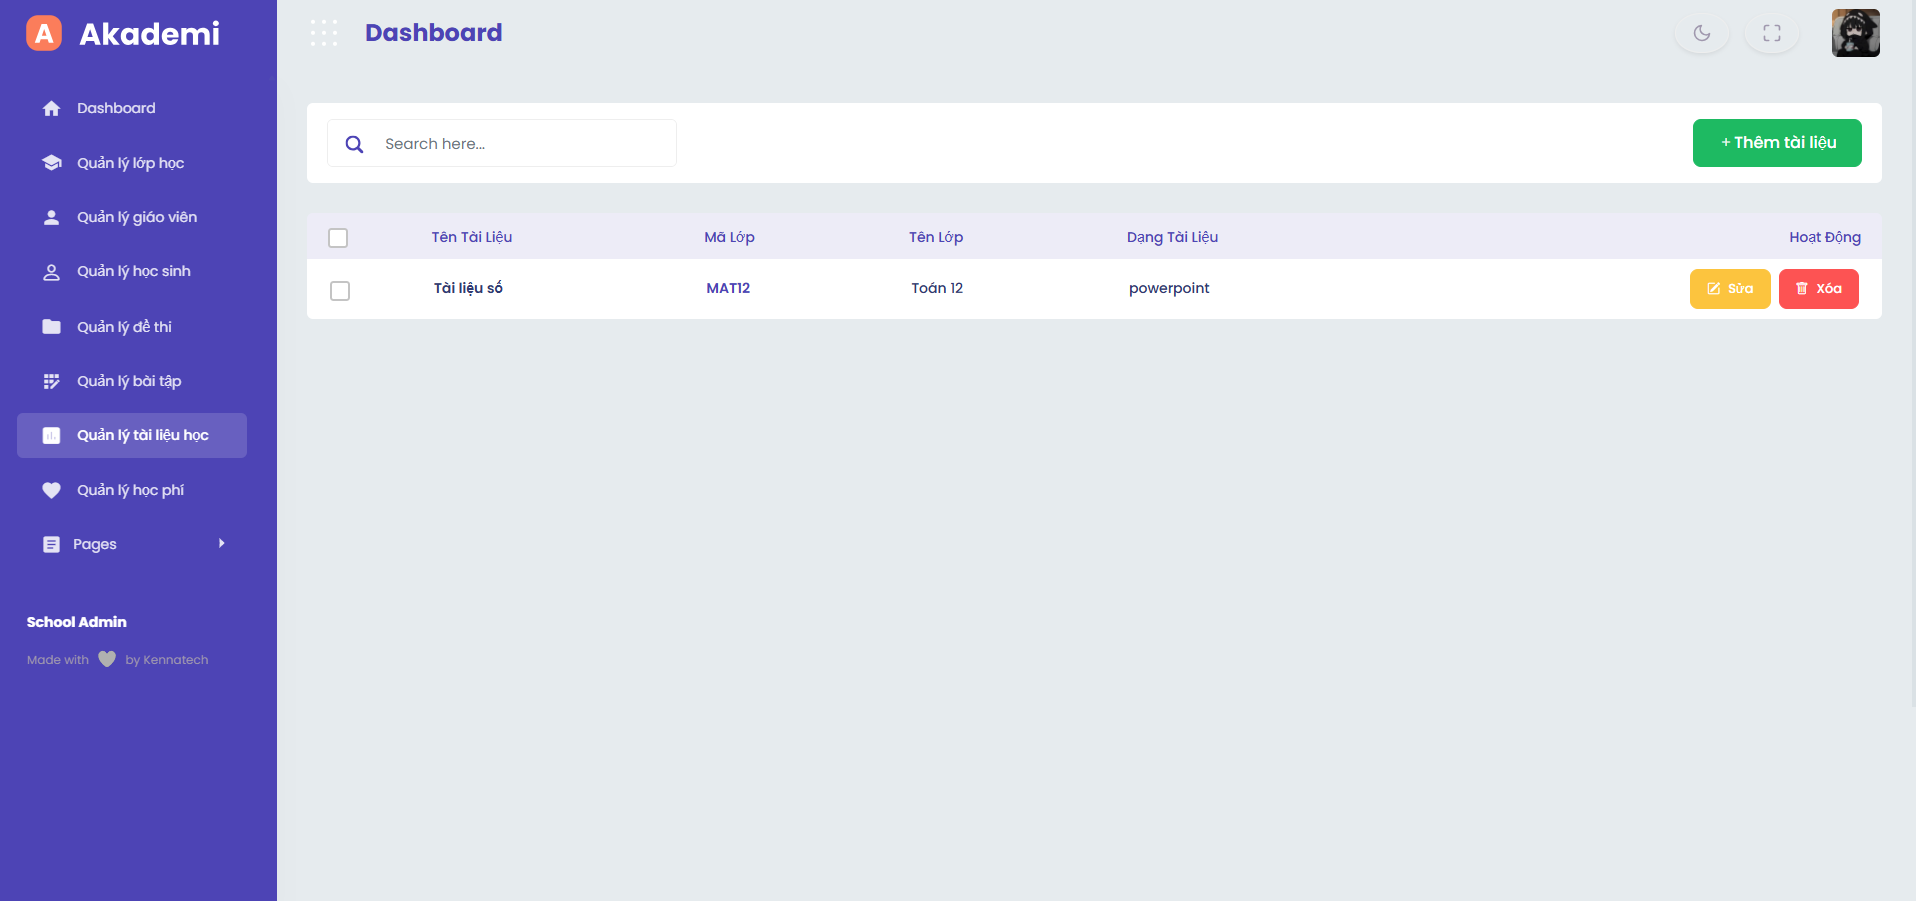Screen dimensions: 1916x901
Task: Tick the checkbox for Tài liệu số row
Action: pyautogui.click(x=340, y=291)
